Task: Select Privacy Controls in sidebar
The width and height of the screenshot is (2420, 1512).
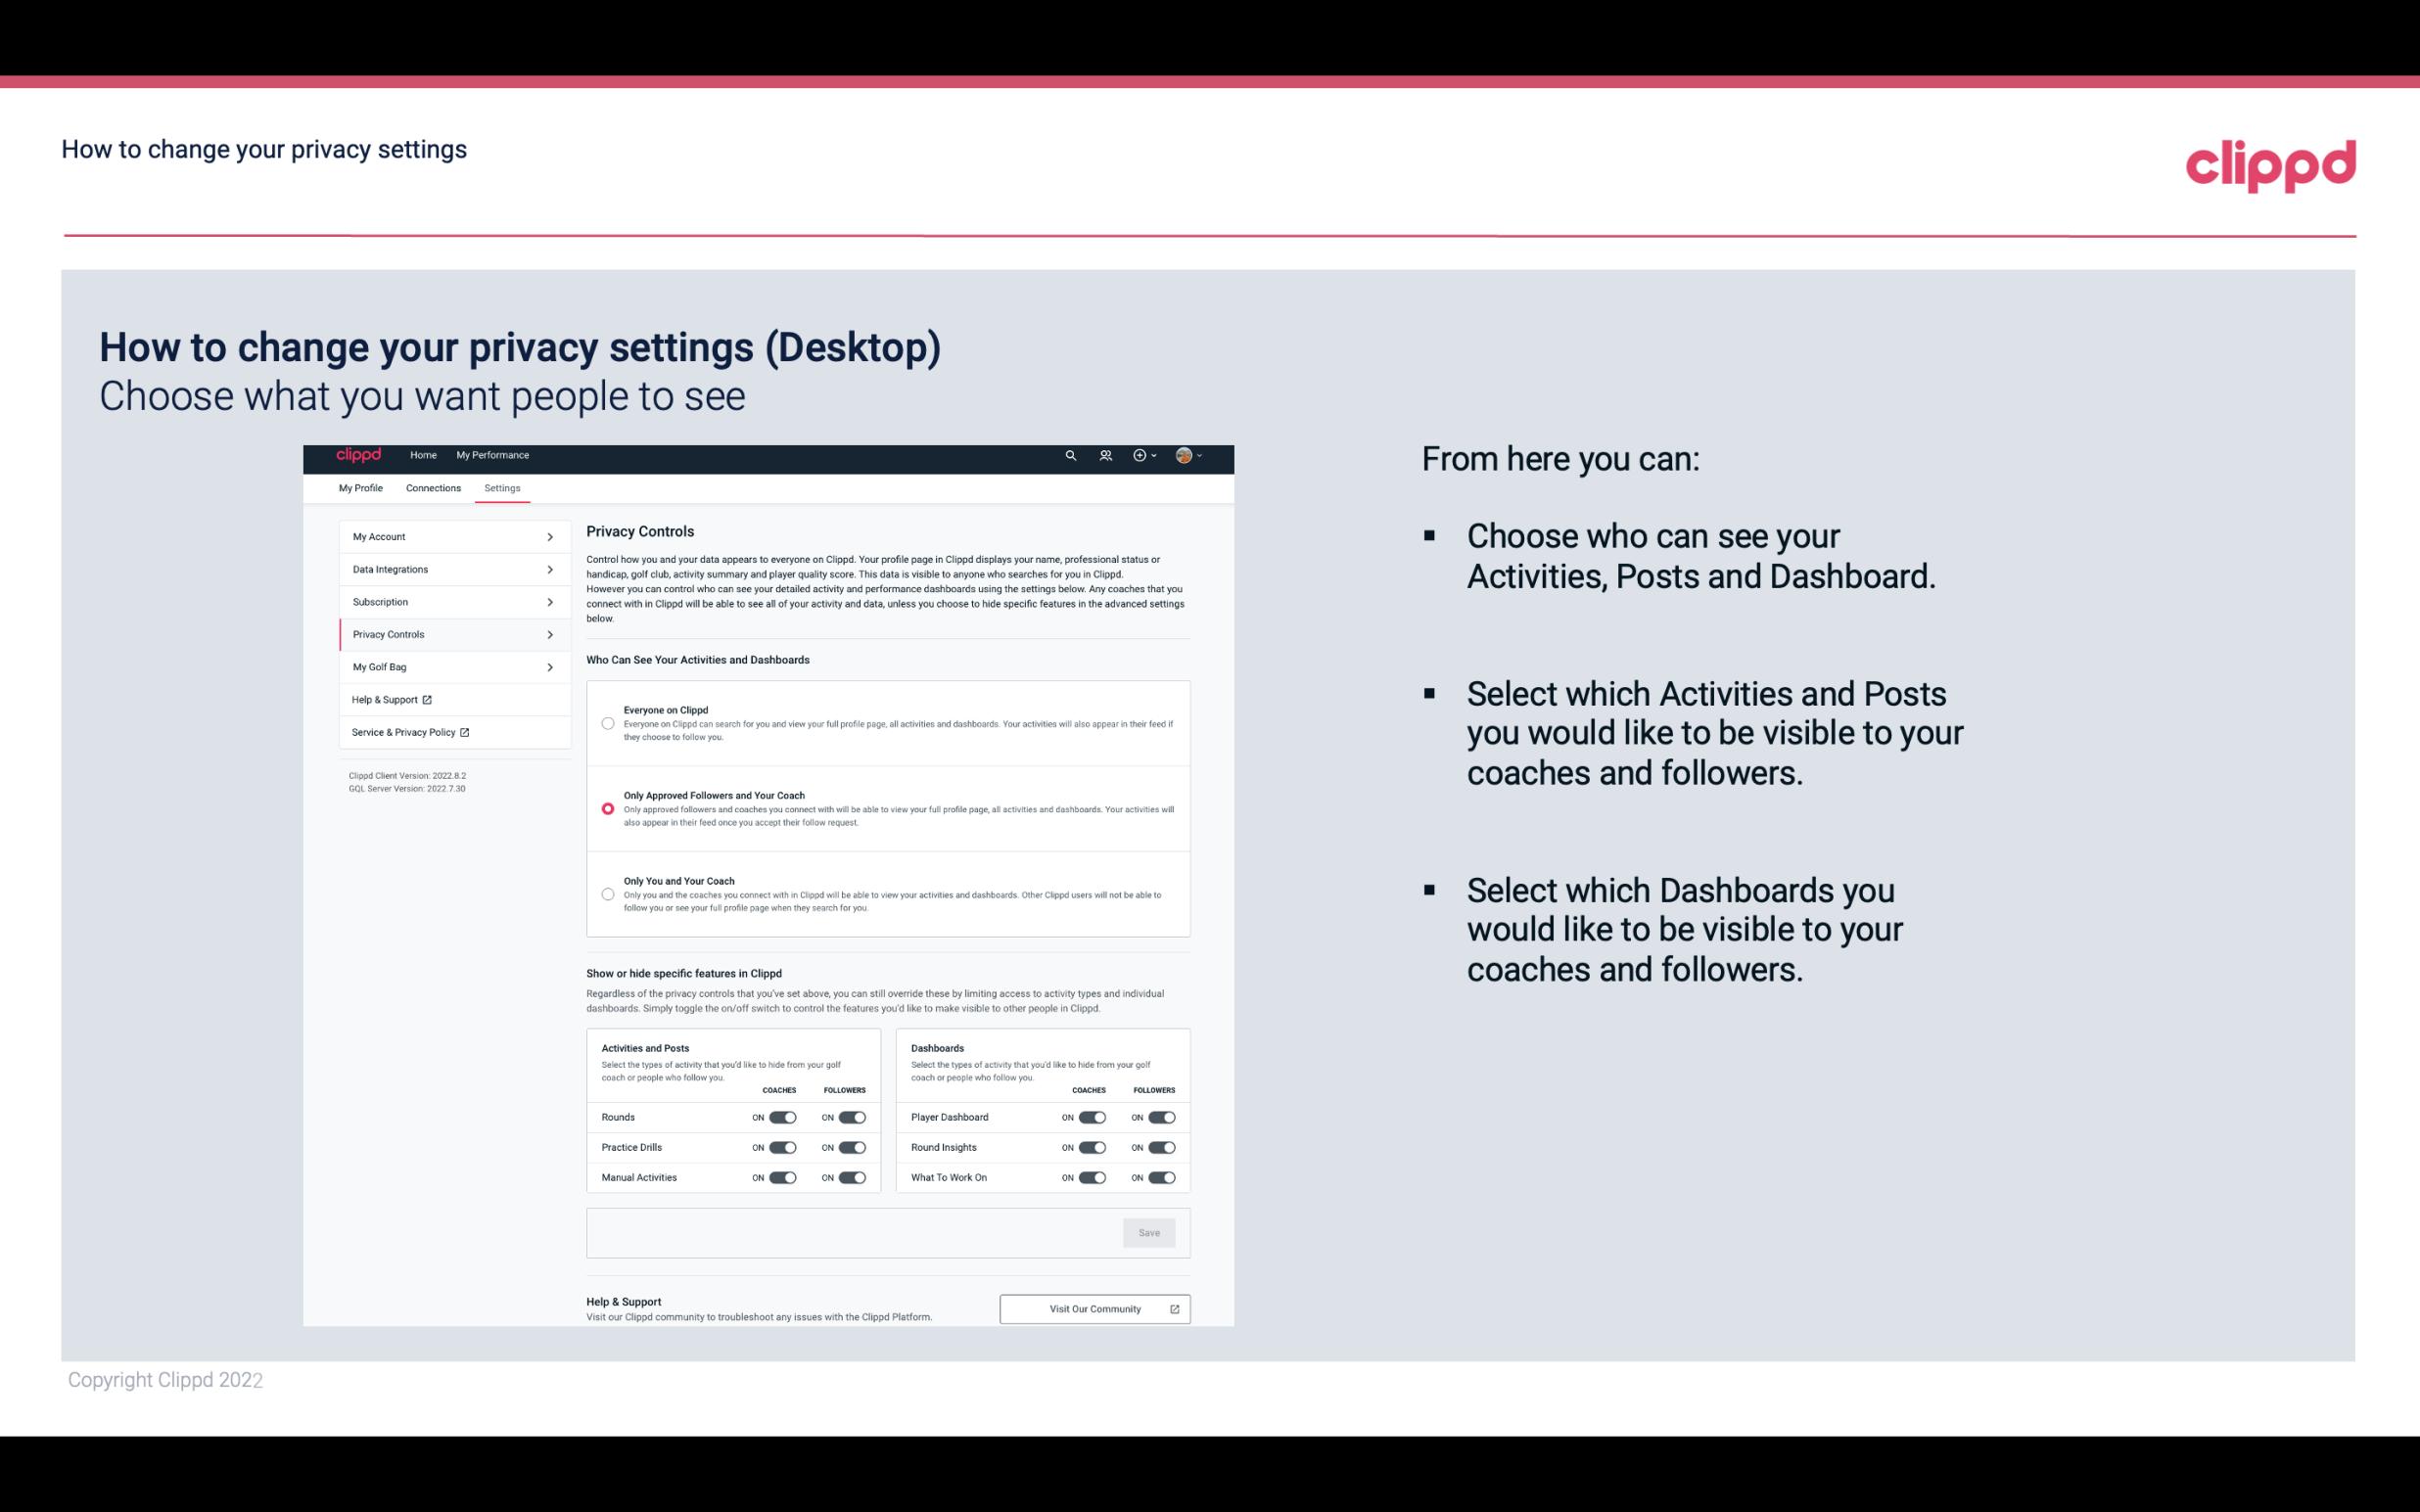Action: coord(446,634)
